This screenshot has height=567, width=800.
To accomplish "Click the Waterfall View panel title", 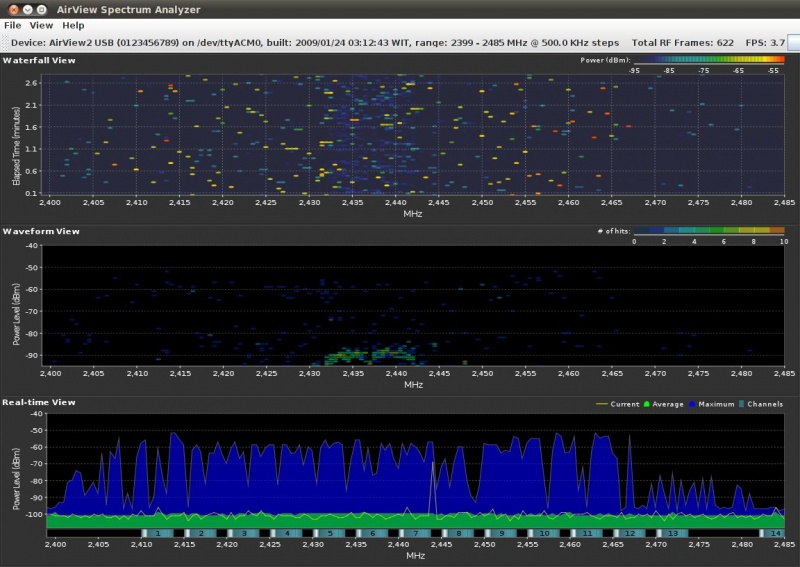I will (39, 60).
